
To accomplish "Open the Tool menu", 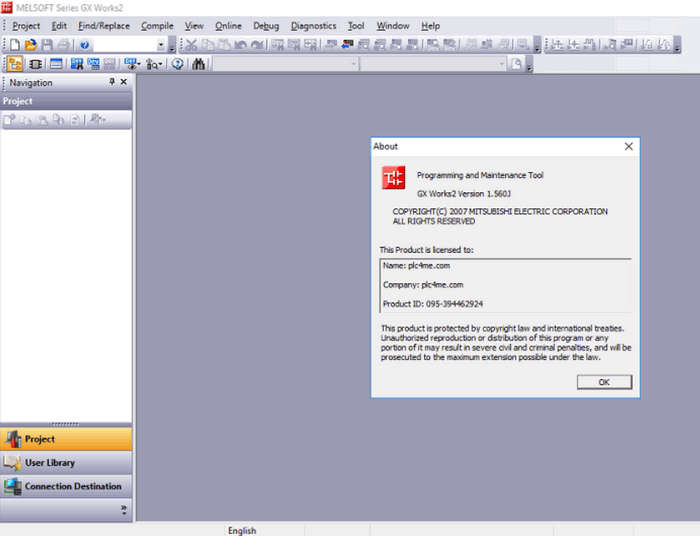I will [x=356, y=26].
